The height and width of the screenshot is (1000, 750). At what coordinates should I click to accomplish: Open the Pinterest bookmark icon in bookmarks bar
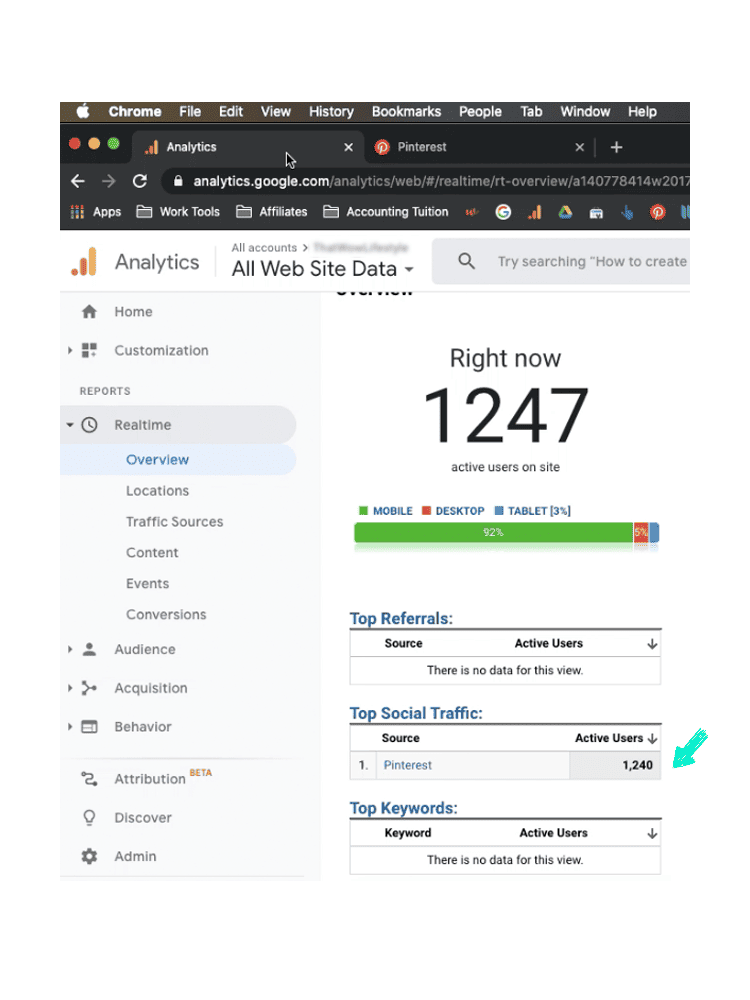(x=658, y=212)
